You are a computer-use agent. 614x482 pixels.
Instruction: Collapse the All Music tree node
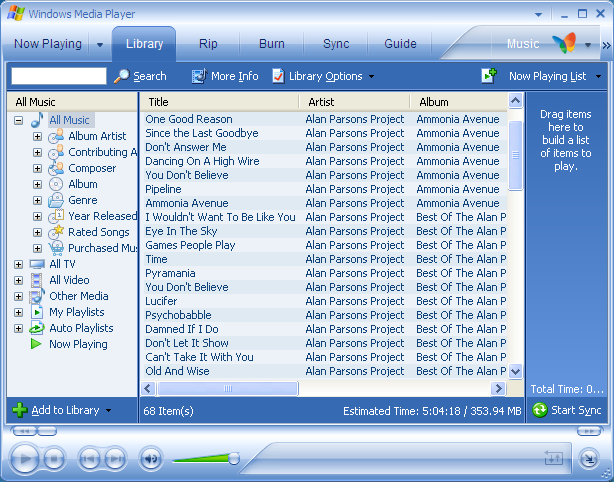tap(18, 120)
